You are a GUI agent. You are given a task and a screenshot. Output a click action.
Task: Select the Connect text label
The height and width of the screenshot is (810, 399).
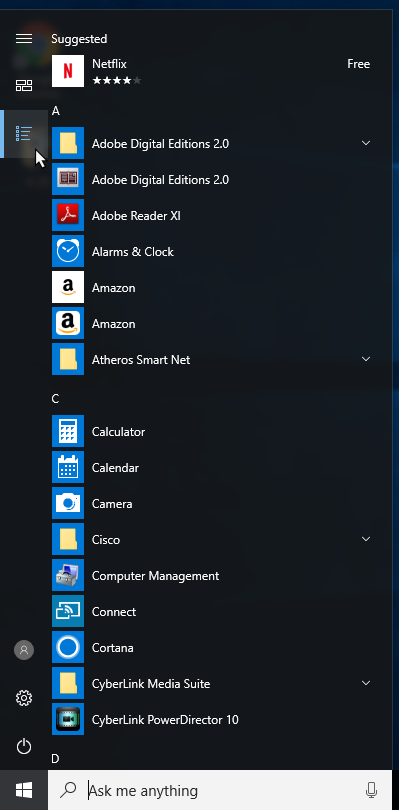tap(114, 612)
